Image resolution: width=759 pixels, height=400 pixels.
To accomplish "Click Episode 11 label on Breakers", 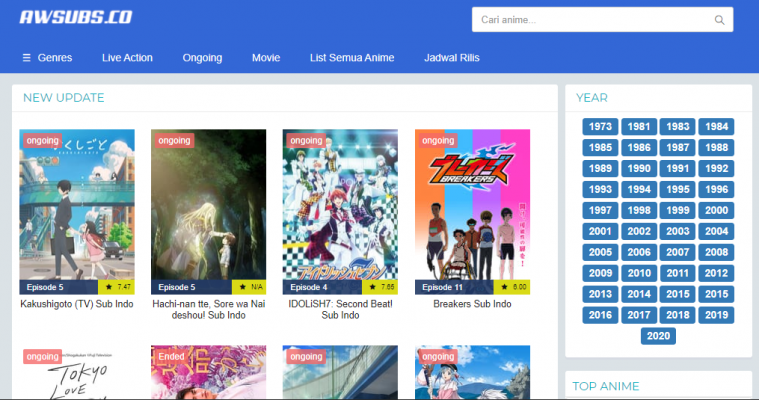I will pos(442,287).
